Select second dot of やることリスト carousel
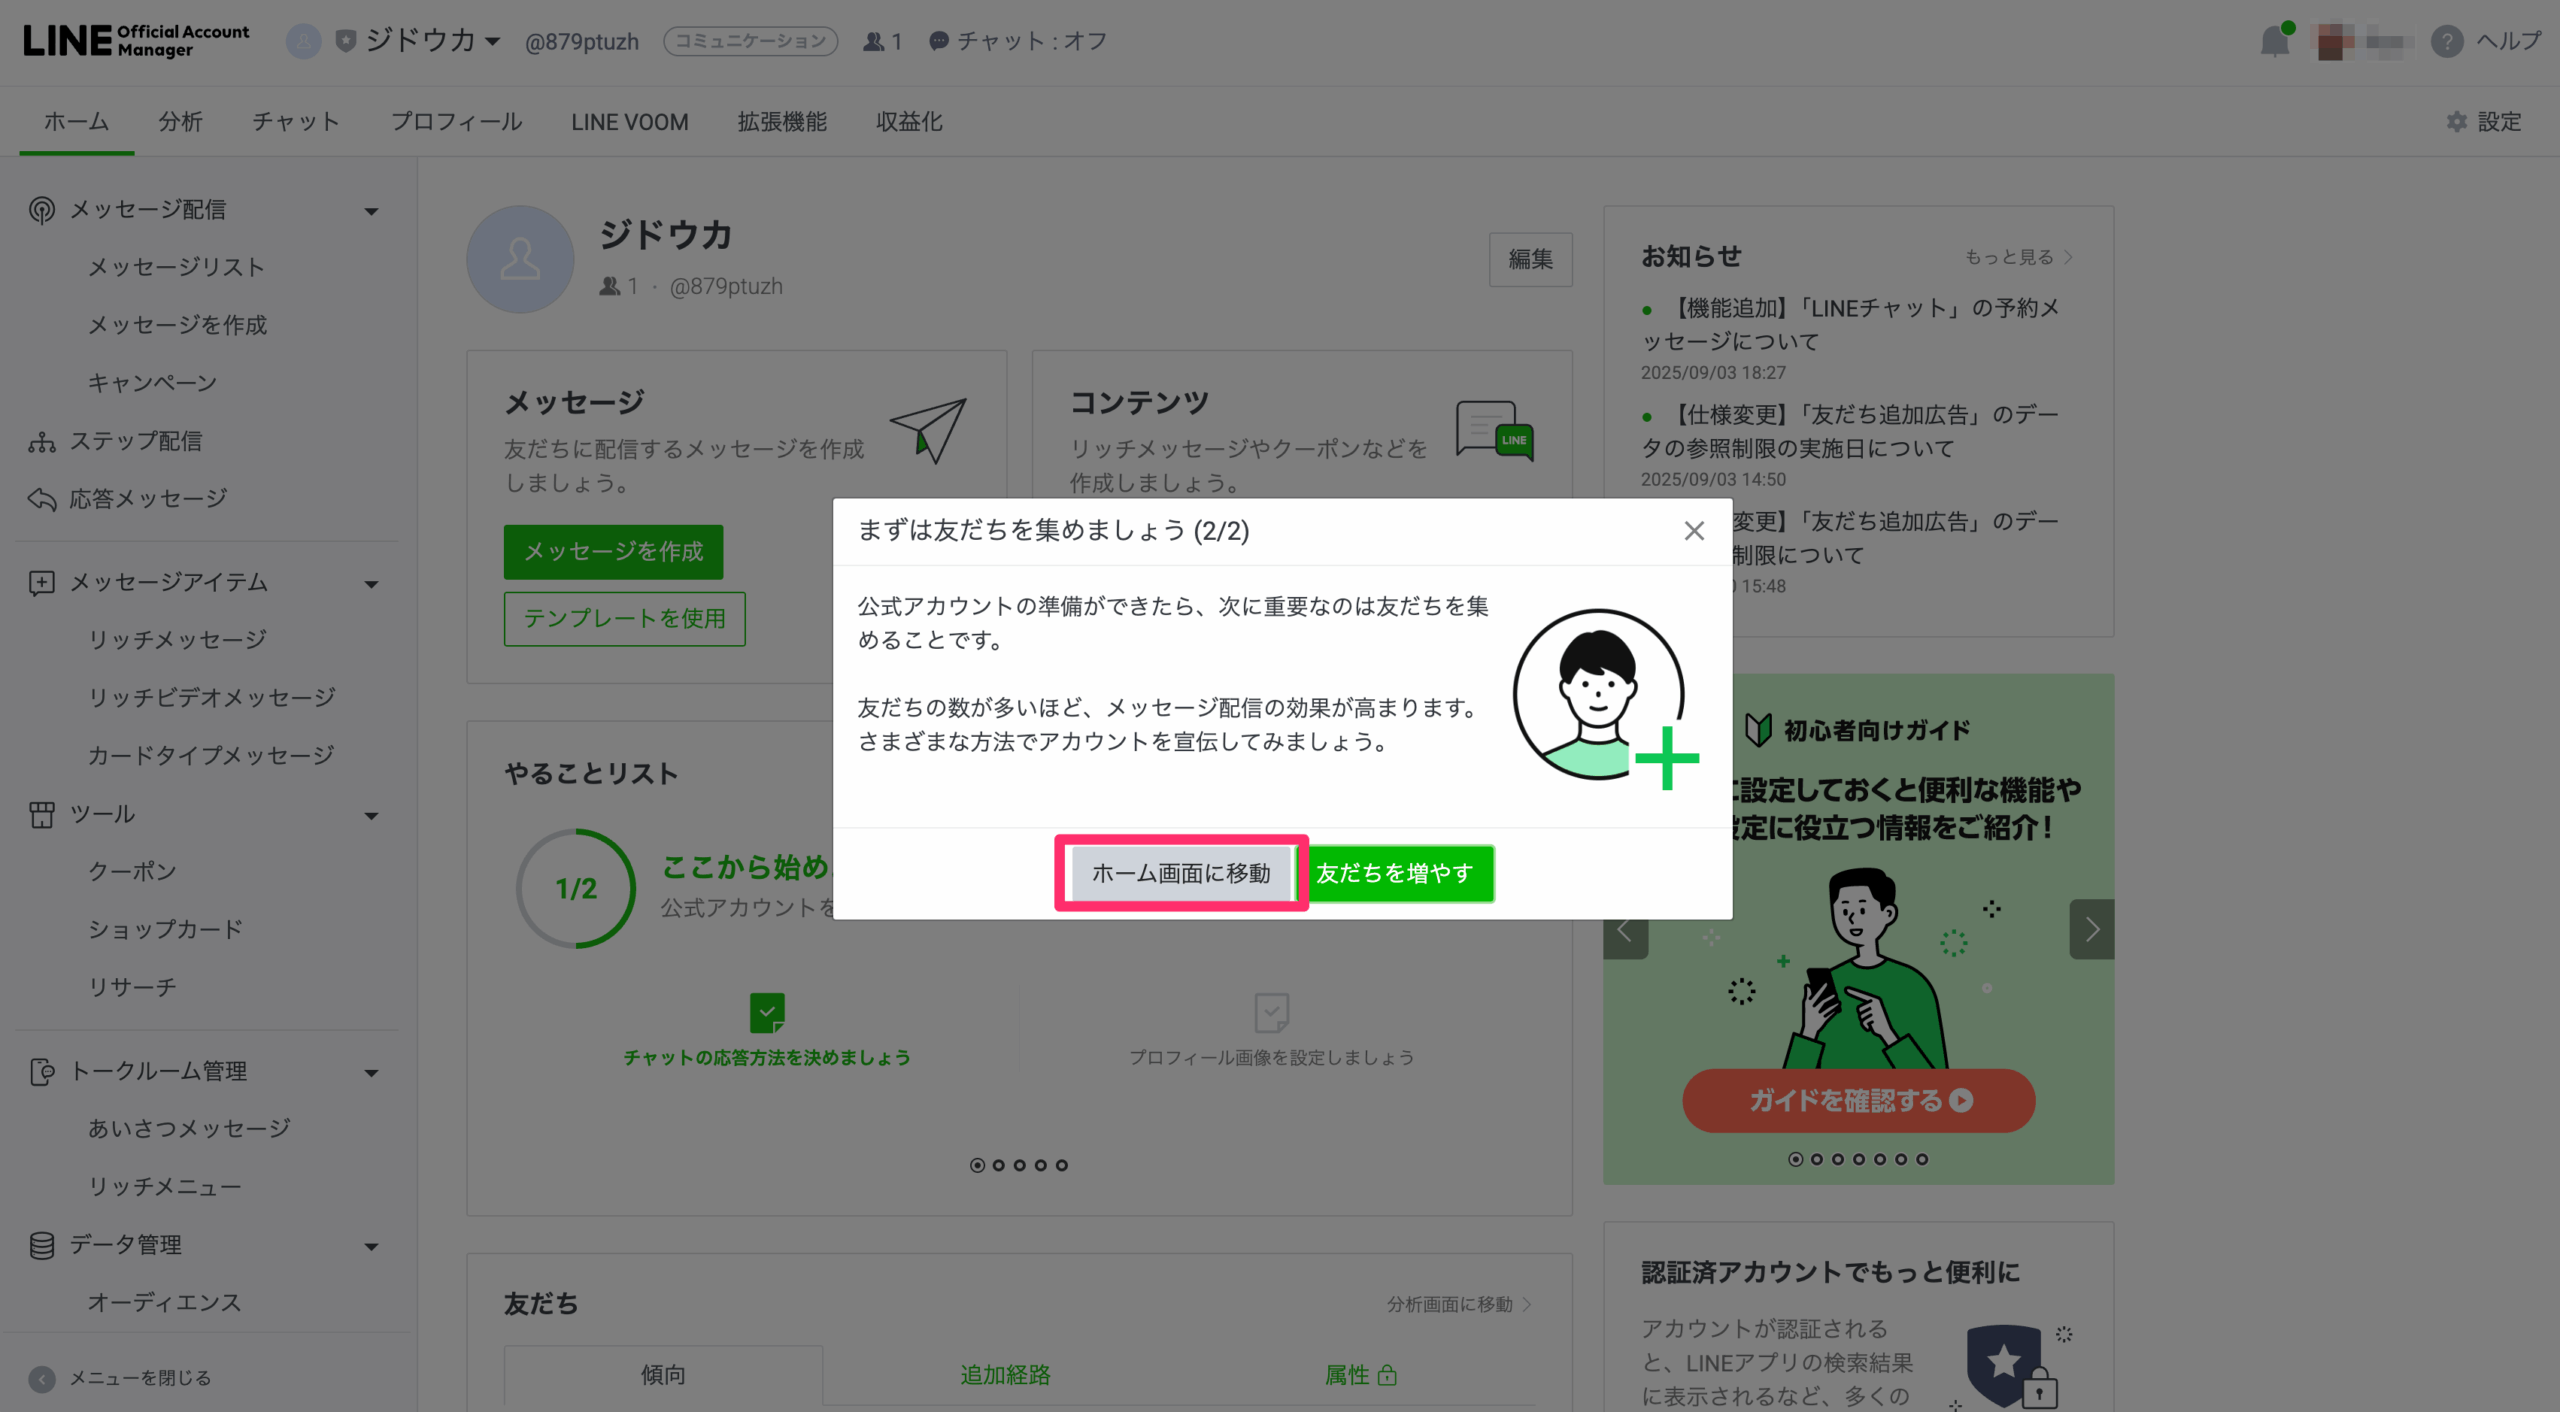 (x=998, y=1165)
